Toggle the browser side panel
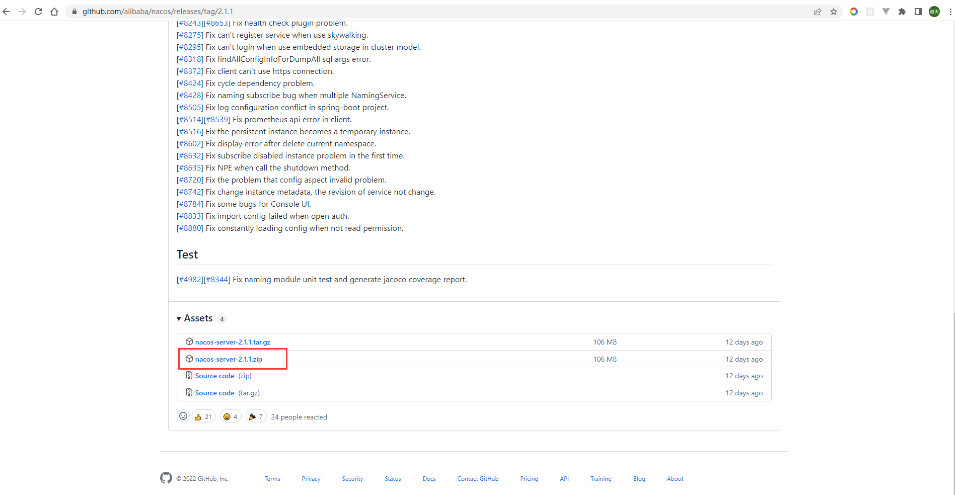 click(918, 12)
